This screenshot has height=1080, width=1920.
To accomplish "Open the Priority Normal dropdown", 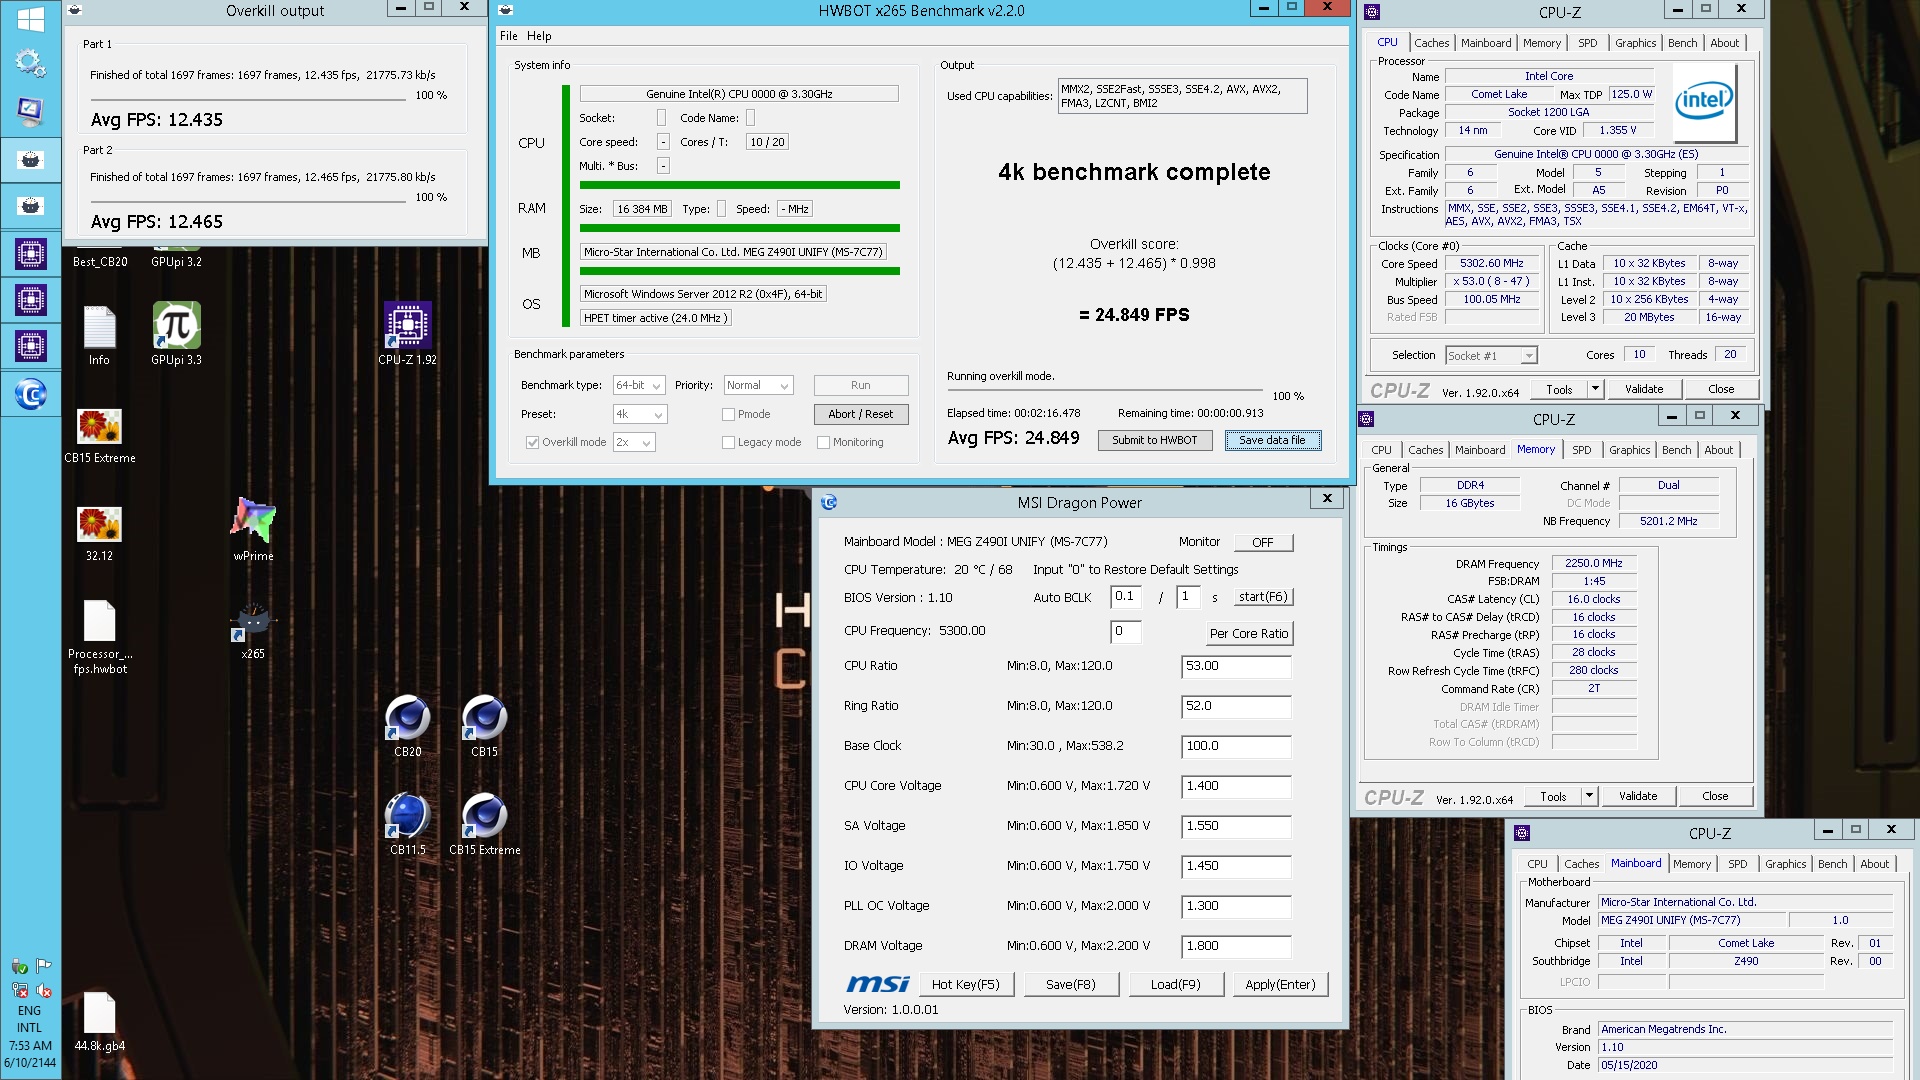I will pyautogui.click(x=758, y=385).
